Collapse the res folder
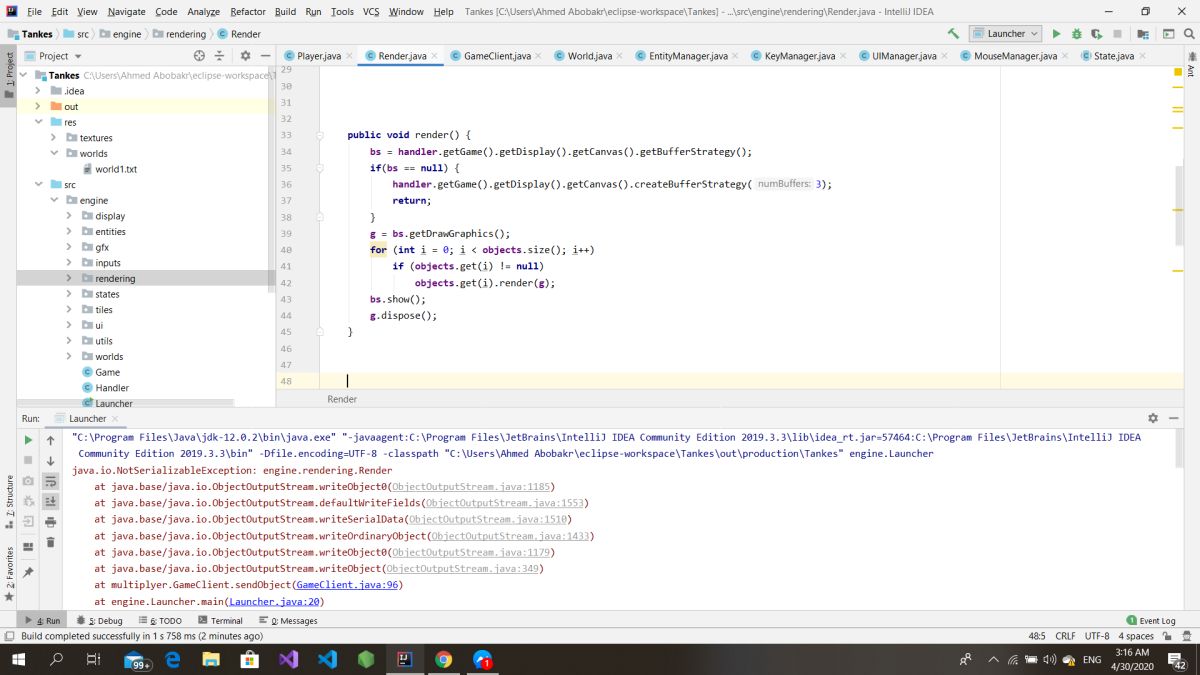The height and width of the screenshot is (675, 1200). click(38, 122)
